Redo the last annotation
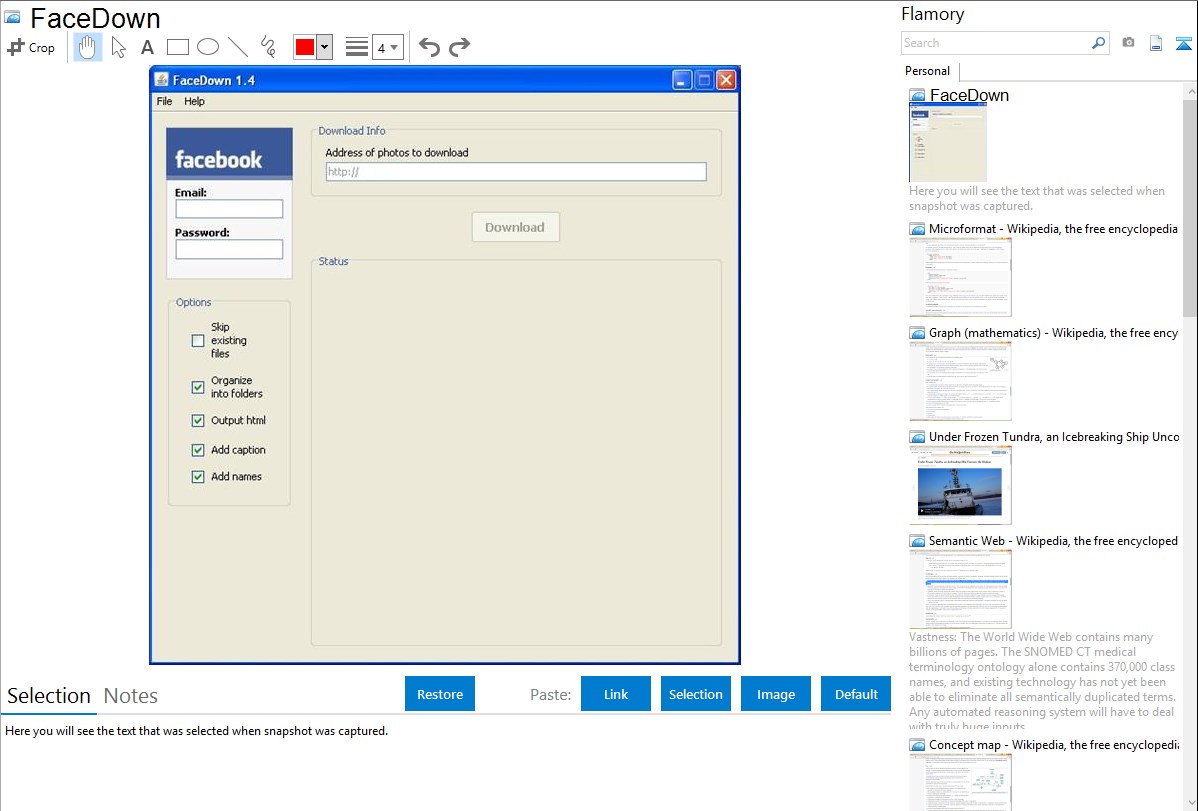 tap(459, 47)
